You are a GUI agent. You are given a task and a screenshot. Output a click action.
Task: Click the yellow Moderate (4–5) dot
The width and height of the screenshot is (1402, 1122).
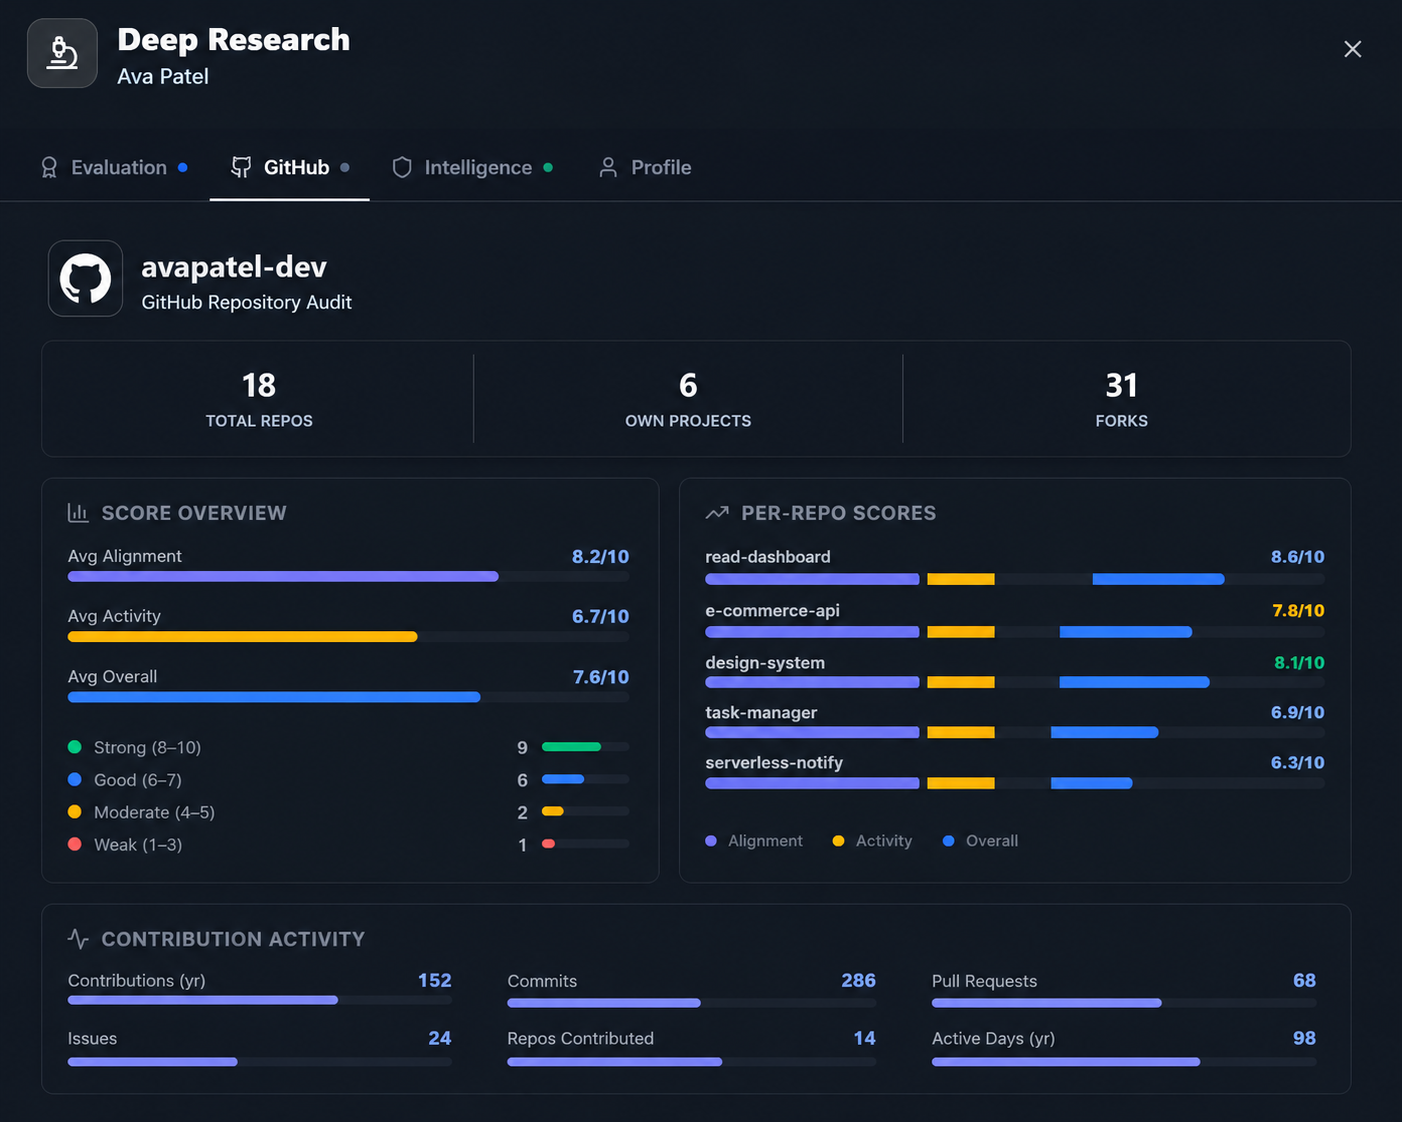point(74,812)
